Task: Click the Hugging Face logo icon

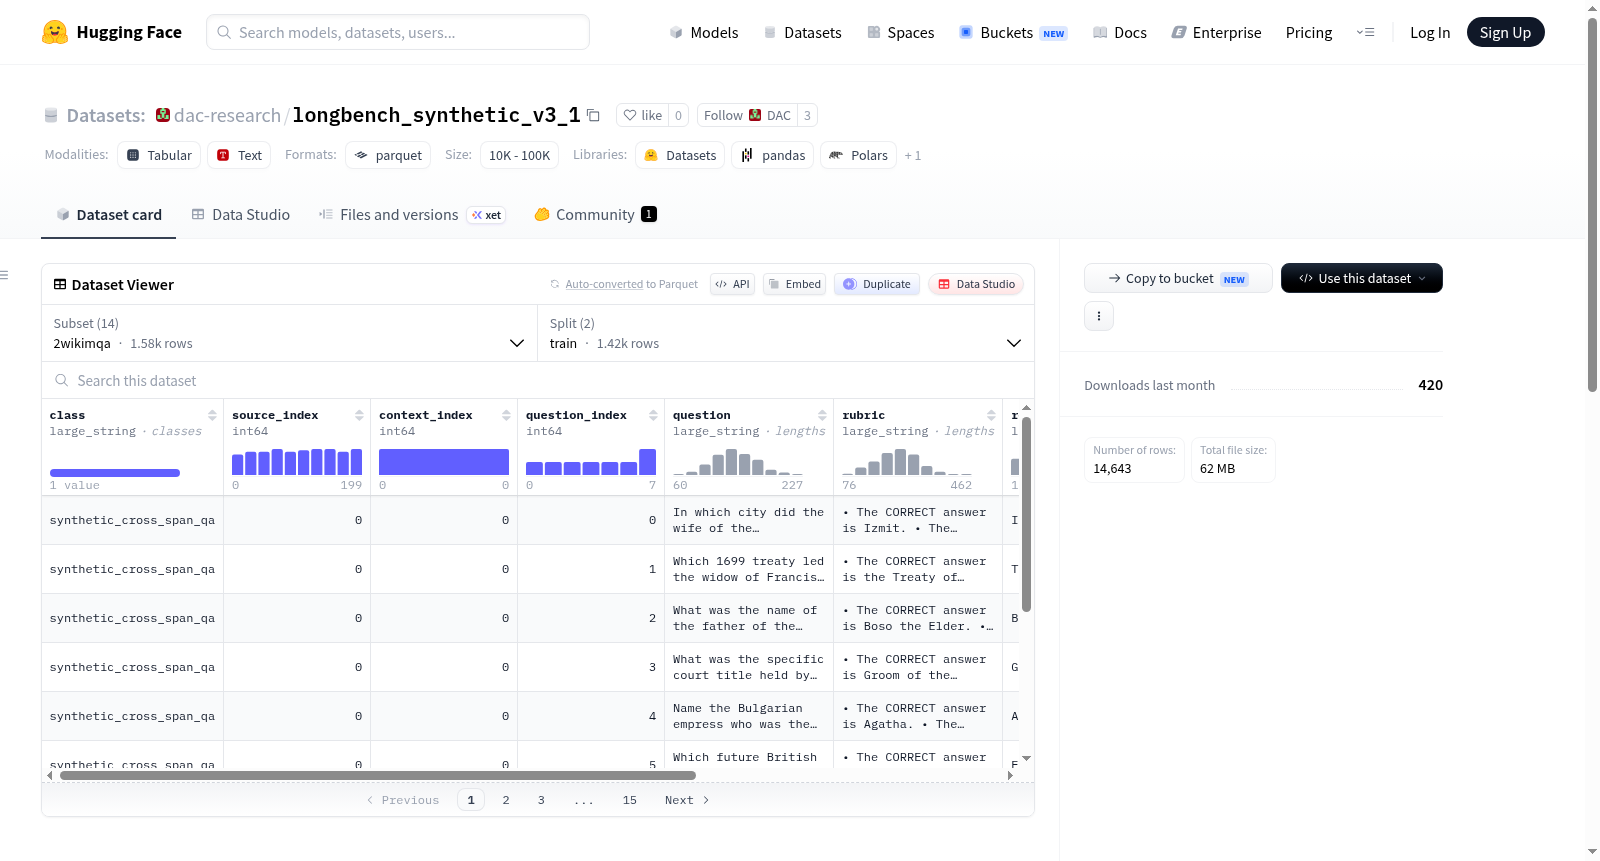Action: (x=55, y=32)
